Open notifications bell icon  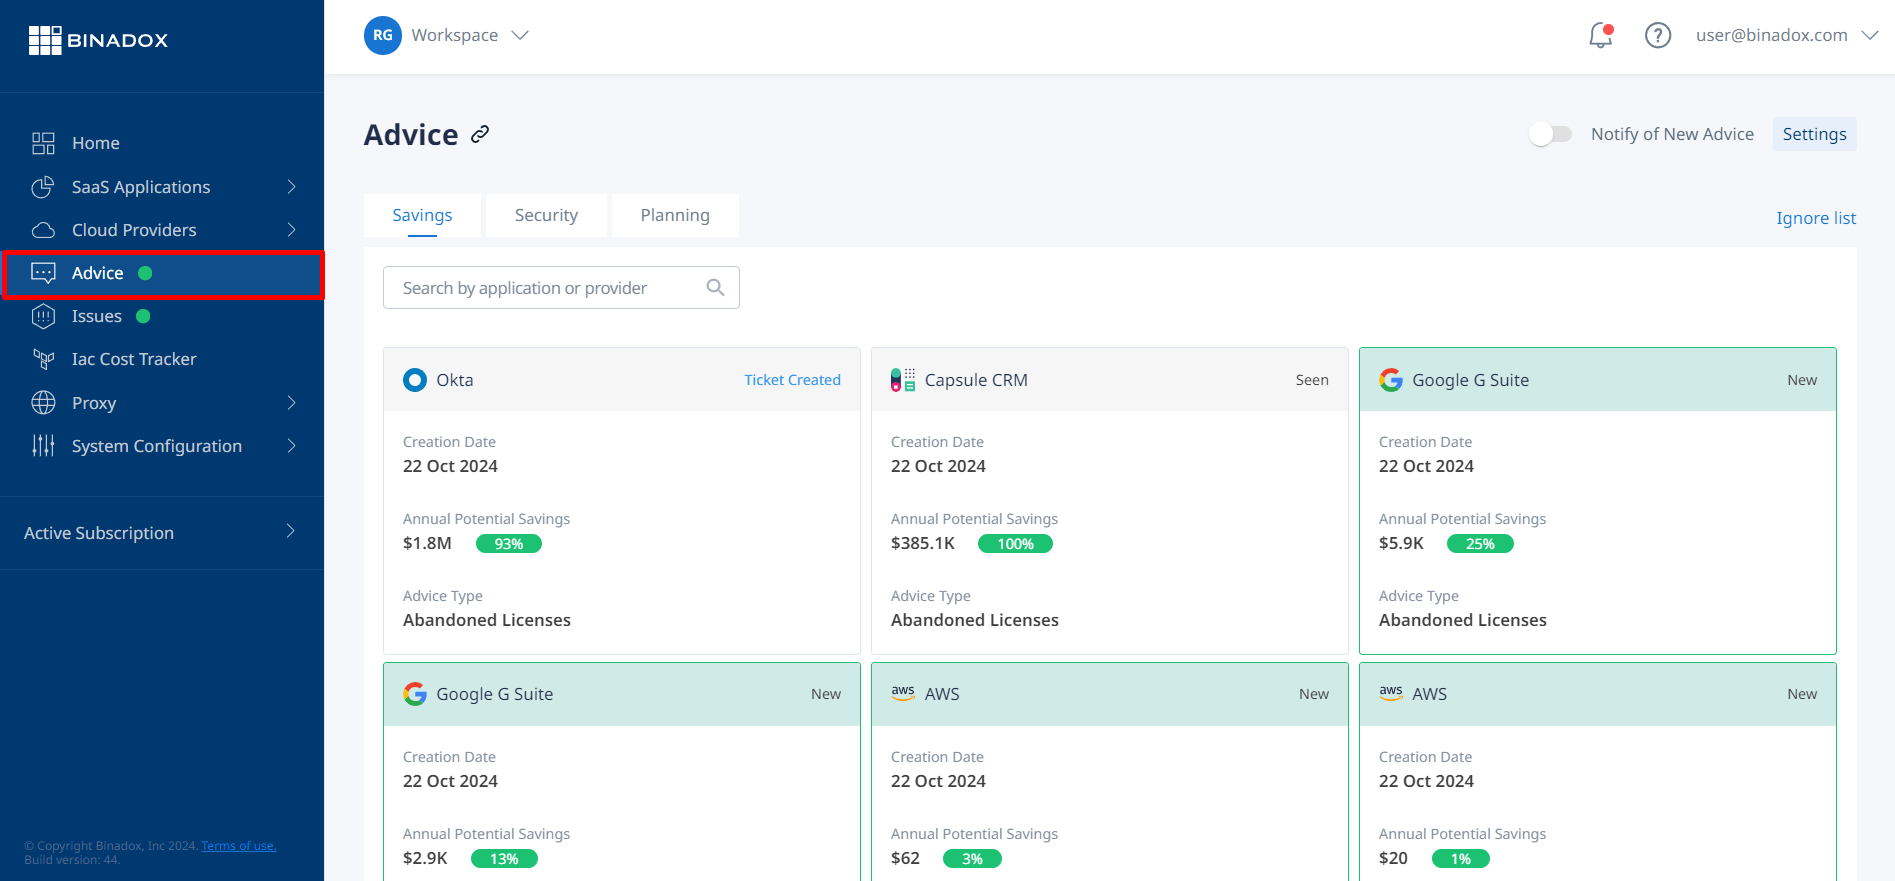1601,35
